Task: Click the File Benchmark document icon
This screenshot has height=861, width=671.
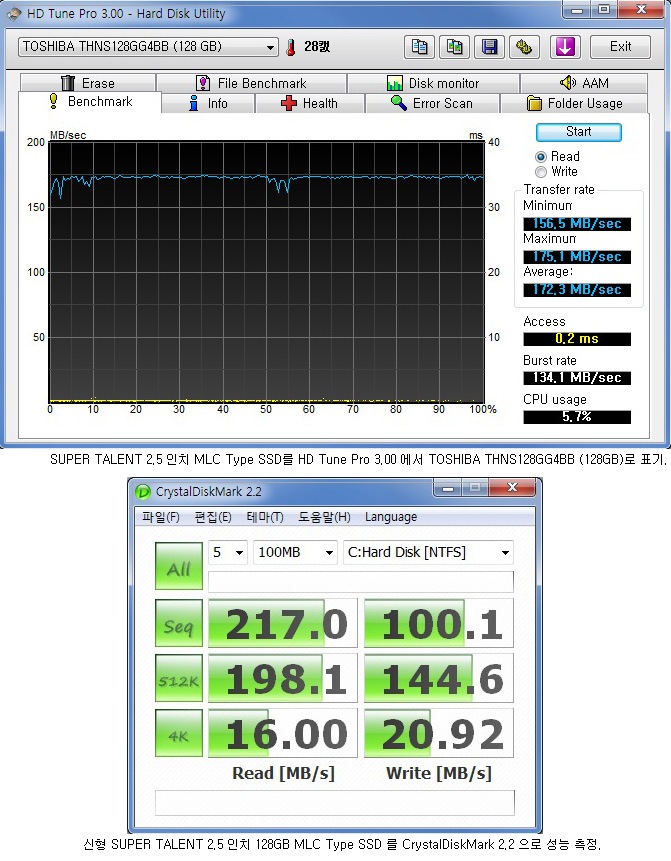Action: coord(203,83)
